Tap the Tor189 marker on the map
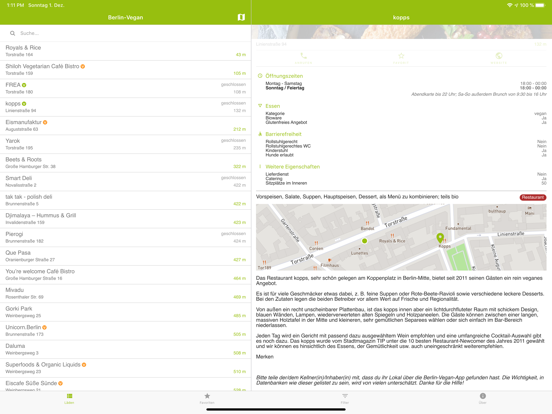Screen dimensions: 552x414 pos(264,263)
